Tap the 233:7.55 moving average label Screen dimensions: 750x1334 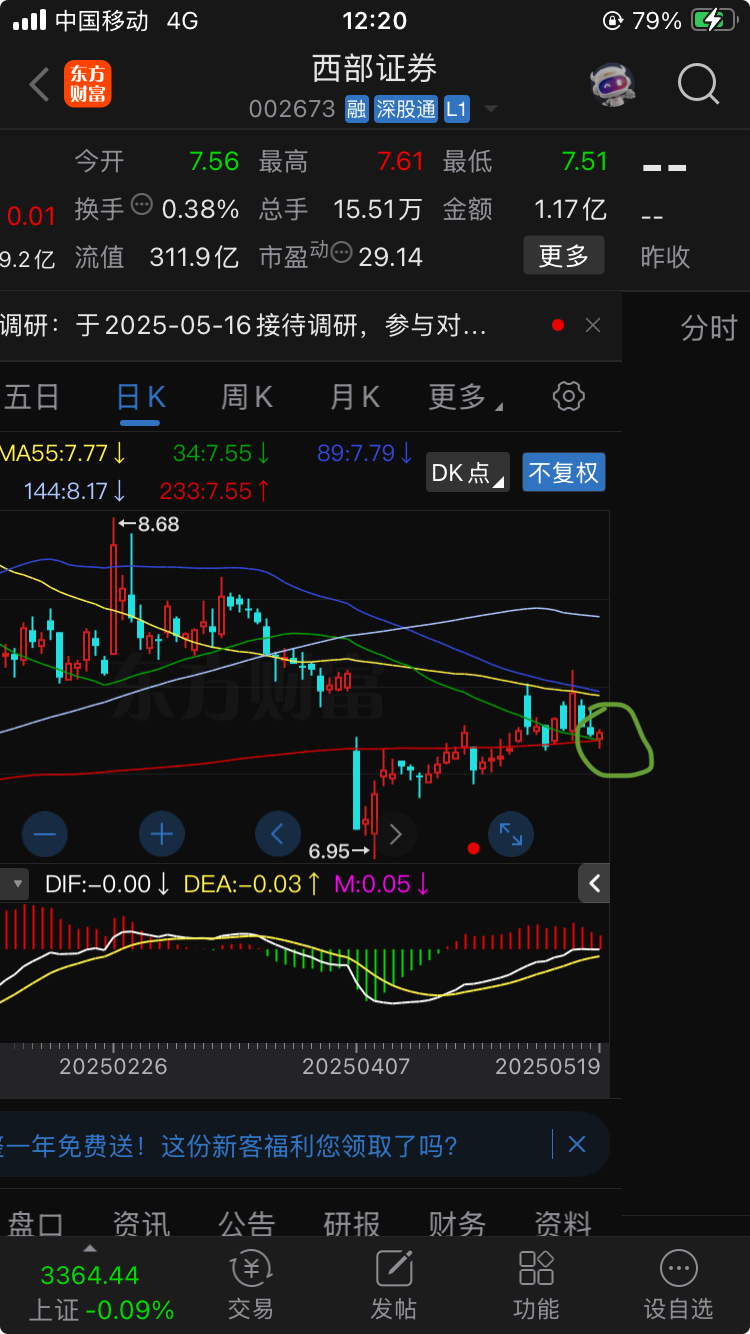215,491
